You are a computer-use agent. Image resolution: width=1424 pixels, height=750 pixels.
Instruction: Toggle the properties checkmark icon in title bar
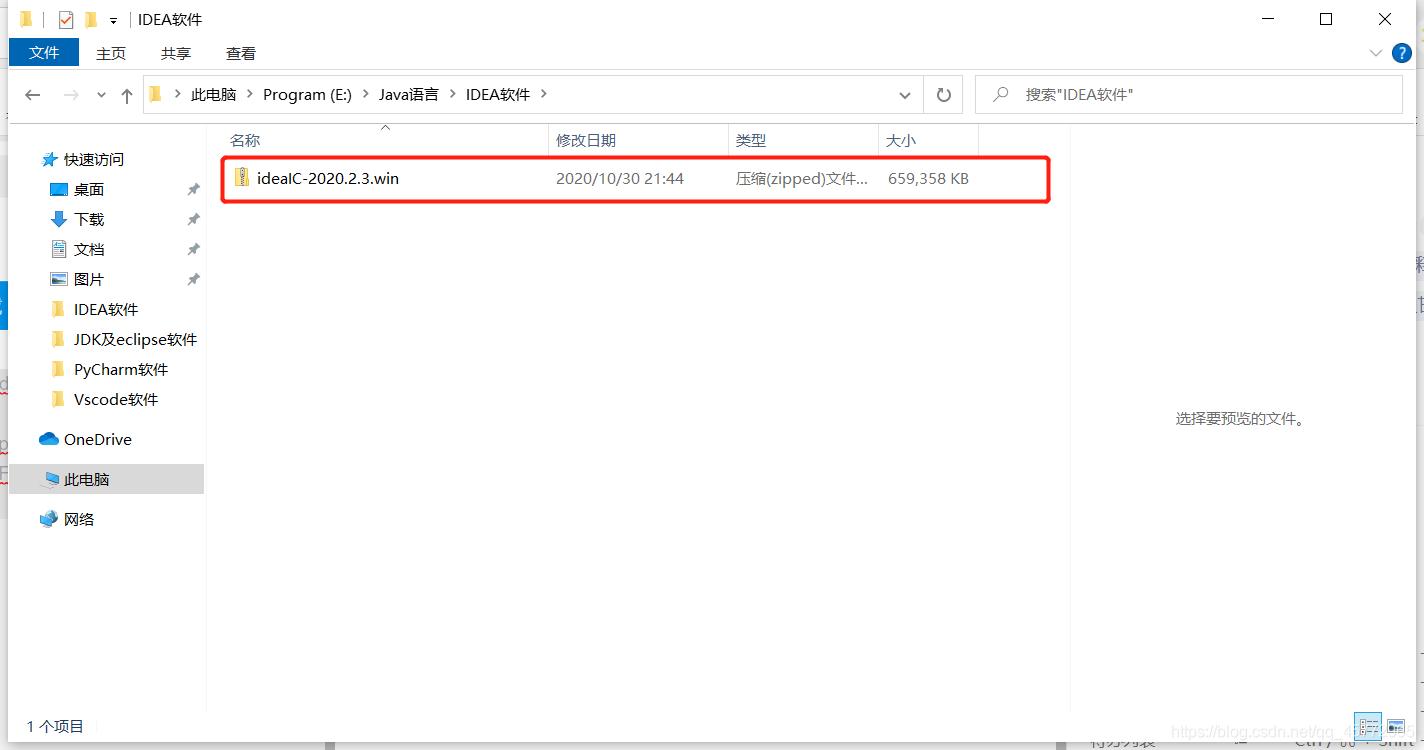66,19
